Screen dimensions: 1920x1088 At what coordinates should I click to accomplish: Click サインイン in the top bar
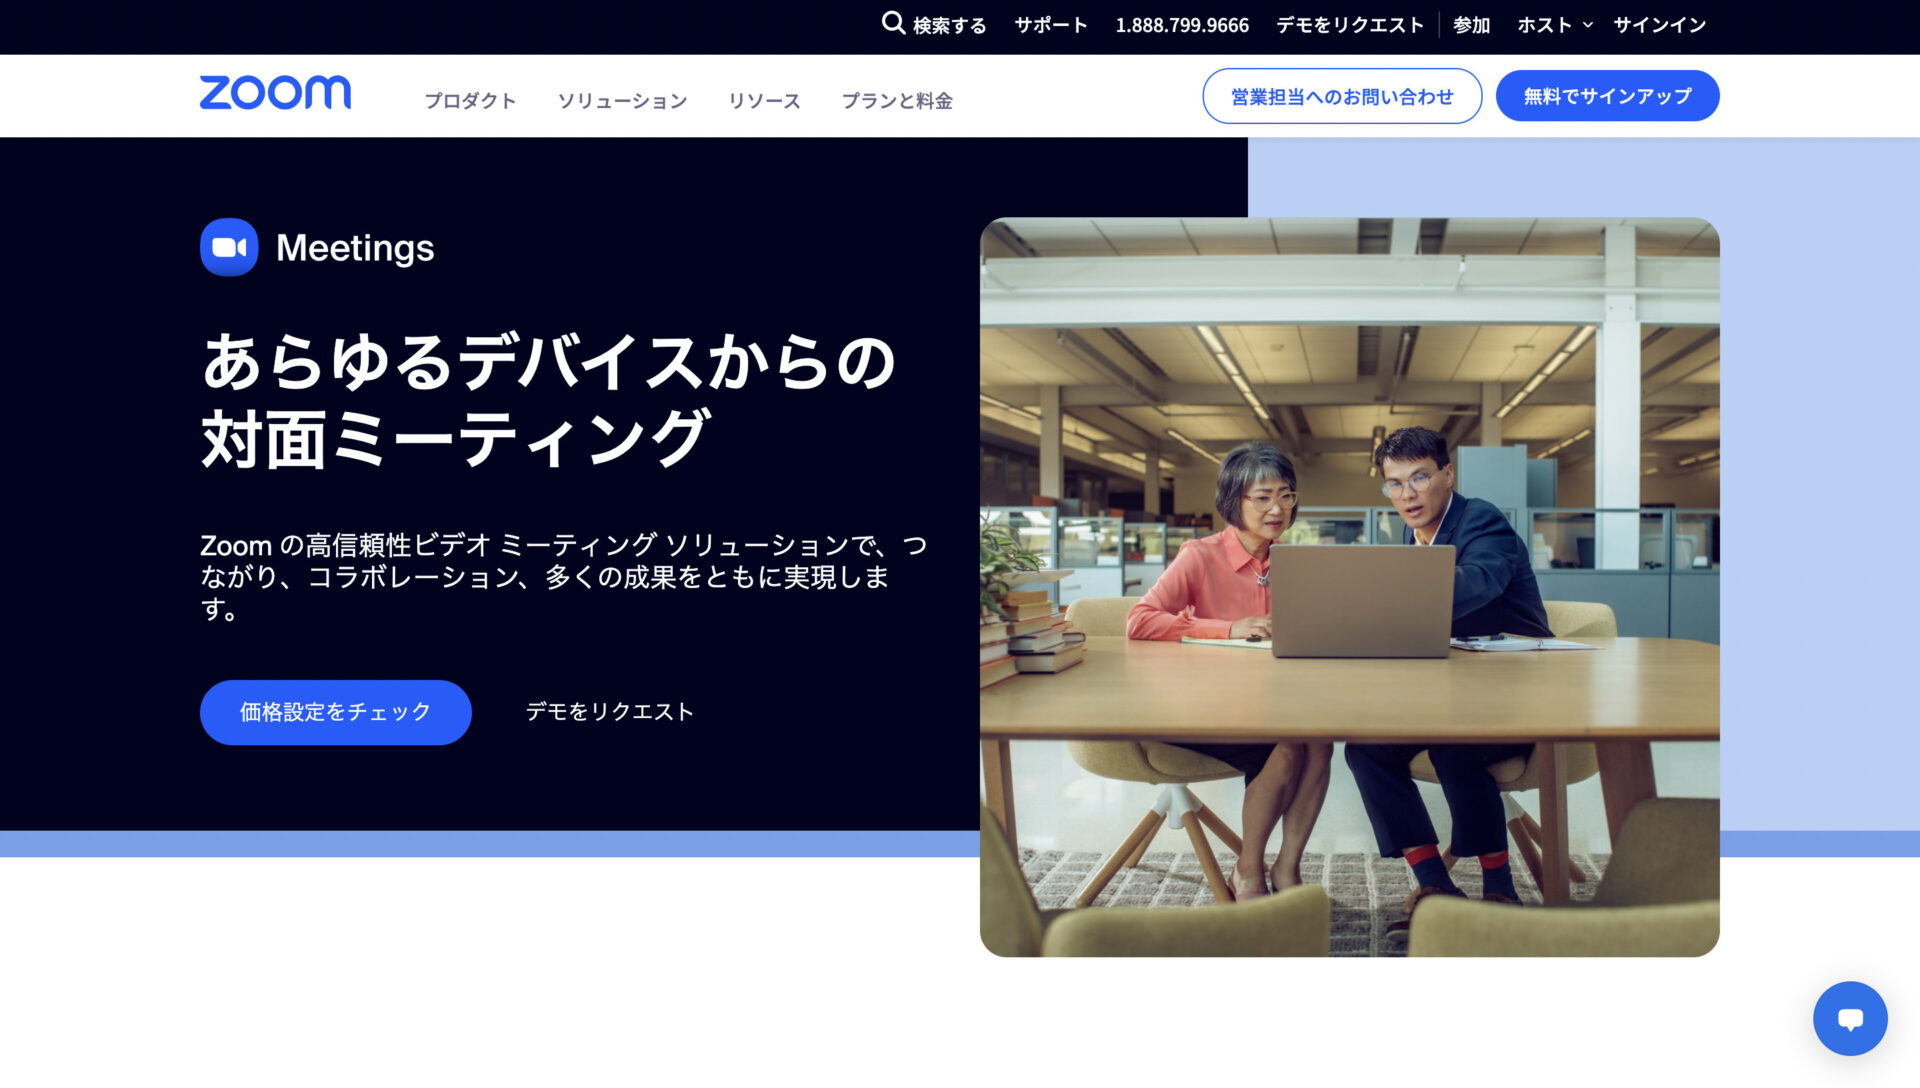pyautogui.click(x=1659, y=24)
